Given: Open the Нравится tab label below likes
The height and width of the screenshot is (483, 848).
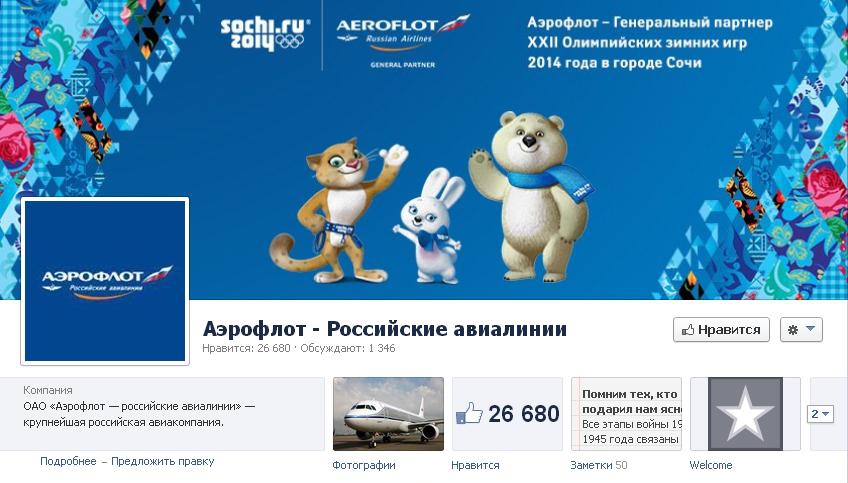Looking at the screenshot, I should pos(475,465).
